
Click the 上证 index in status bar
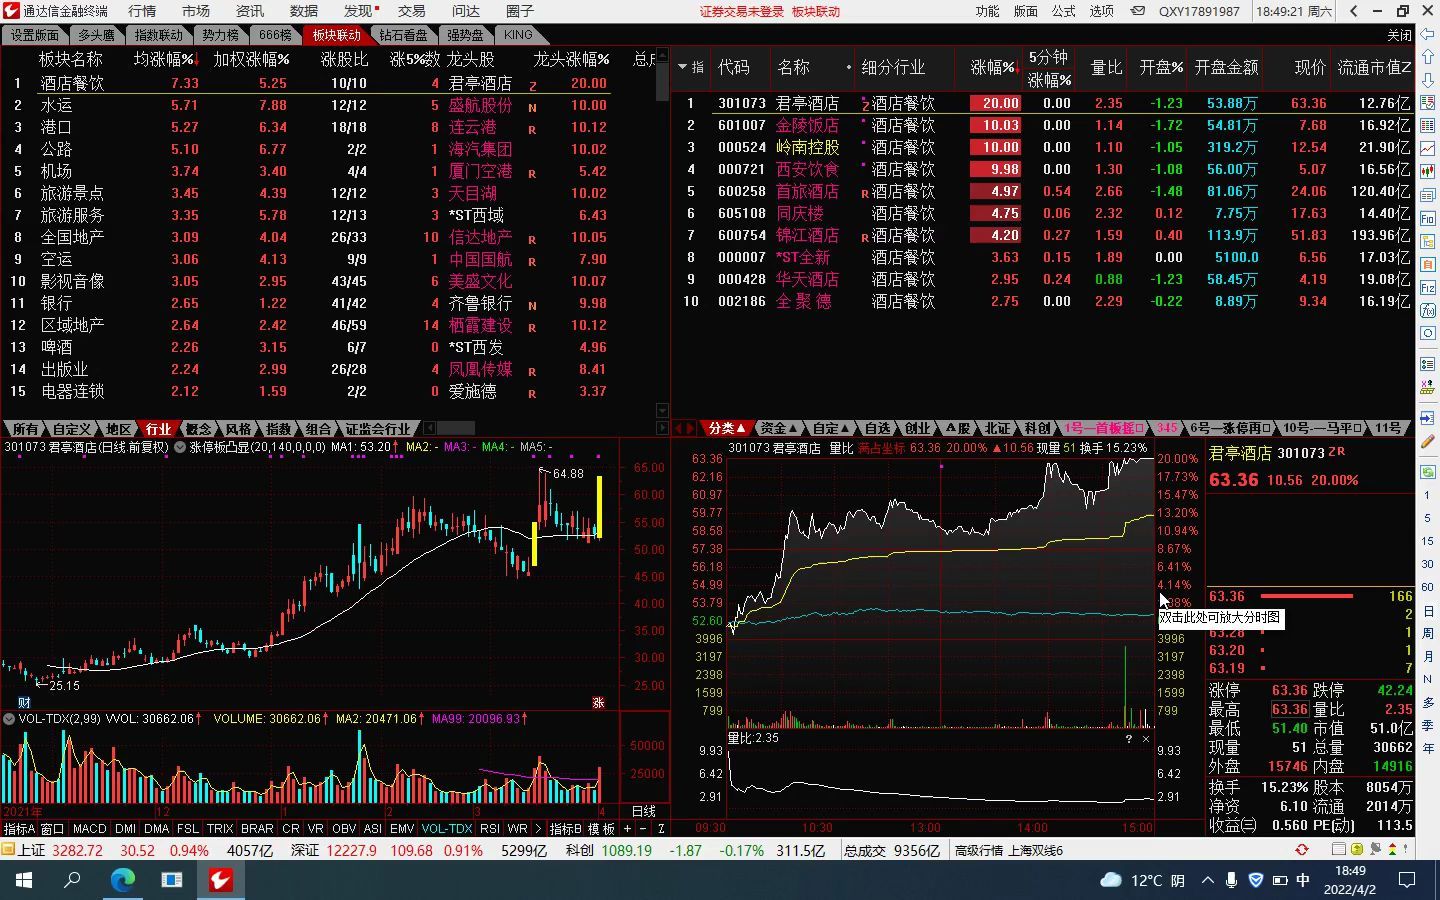[x=32, y=850]
